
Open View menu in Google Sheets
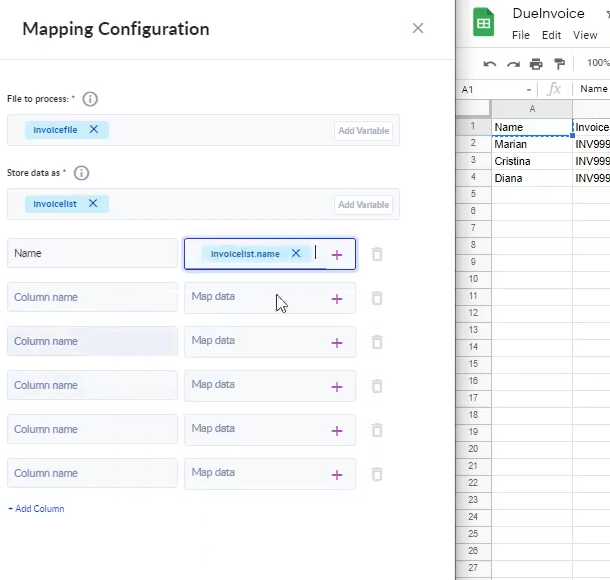click(x=585, y=35)
